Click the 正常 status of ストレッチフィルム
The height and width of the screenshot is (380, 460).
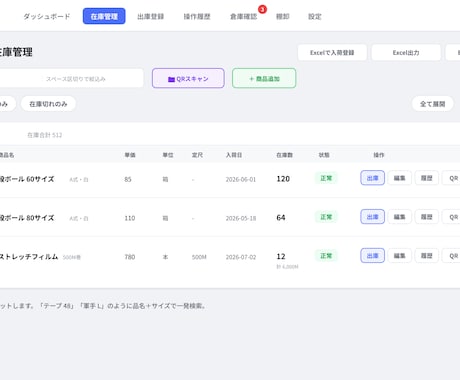326,256
